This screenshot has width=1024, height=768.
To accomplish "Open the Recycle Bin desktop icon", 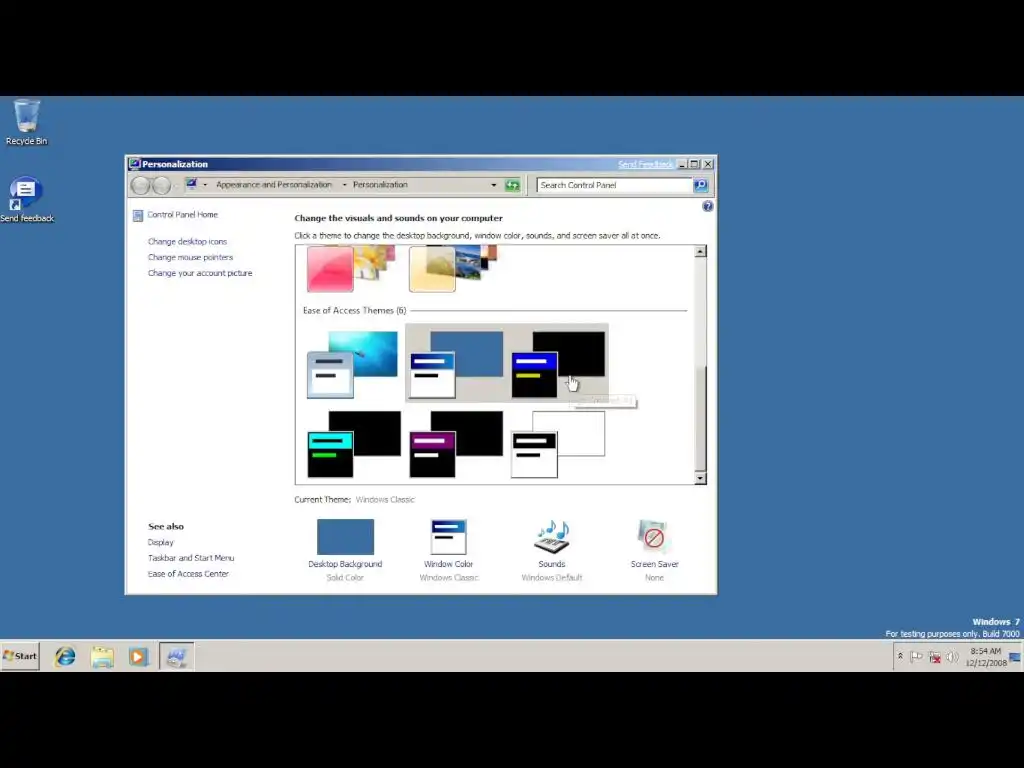I will coord(26,122).
